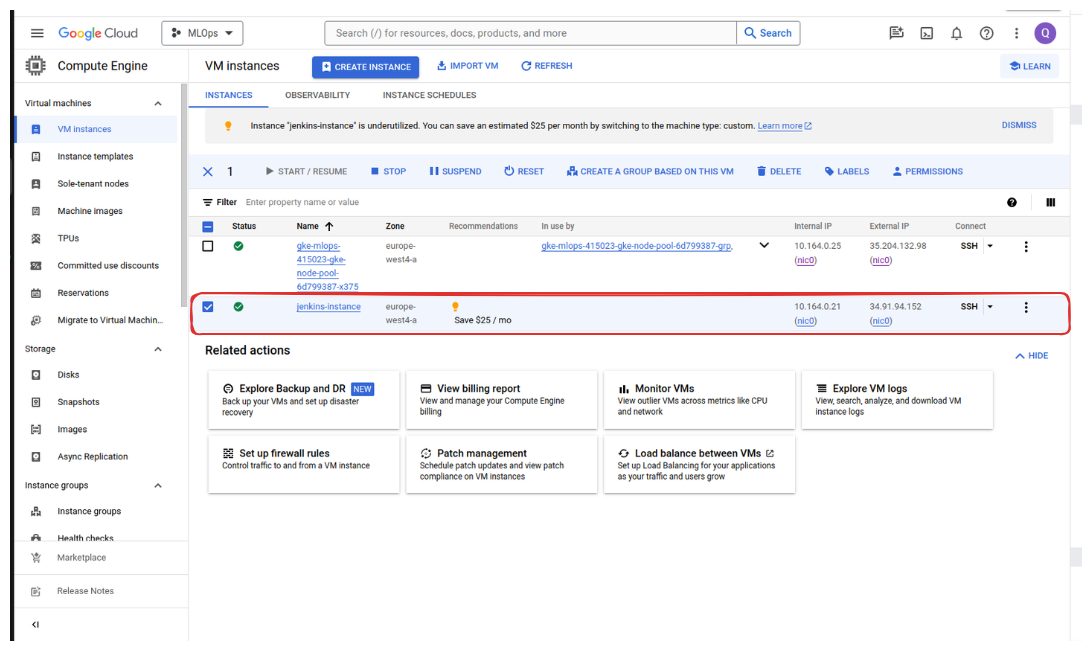
Task: Uncheck the jenkins-instance checkbox
Action: pos(207,307)
